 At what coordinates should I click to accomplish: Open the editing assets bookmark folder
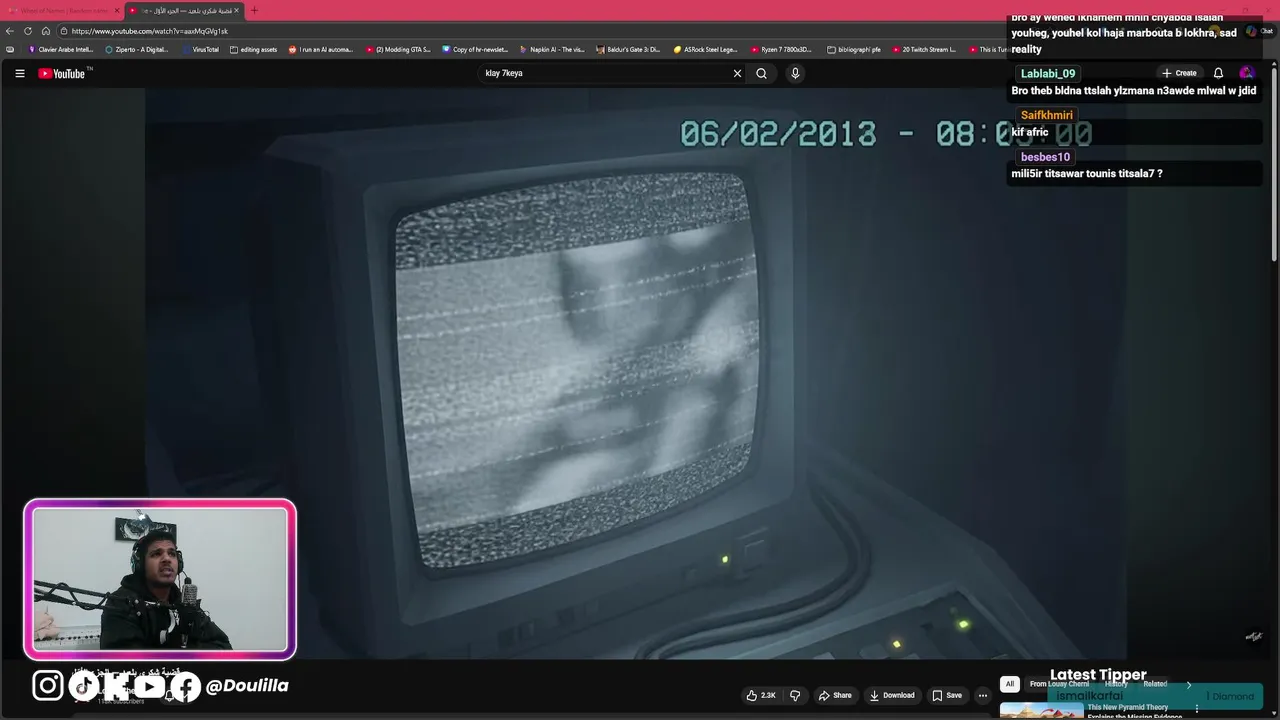[253, 49]
